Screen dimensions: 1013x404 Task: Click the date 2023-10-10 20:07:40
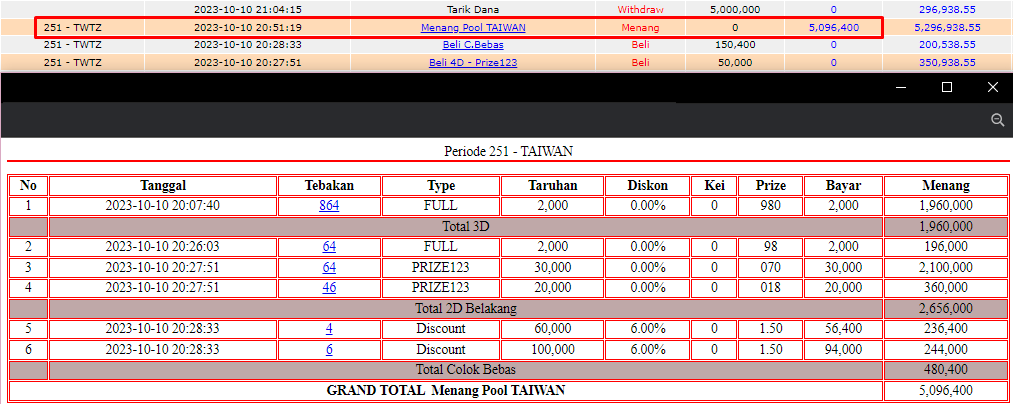coord(163,206)
